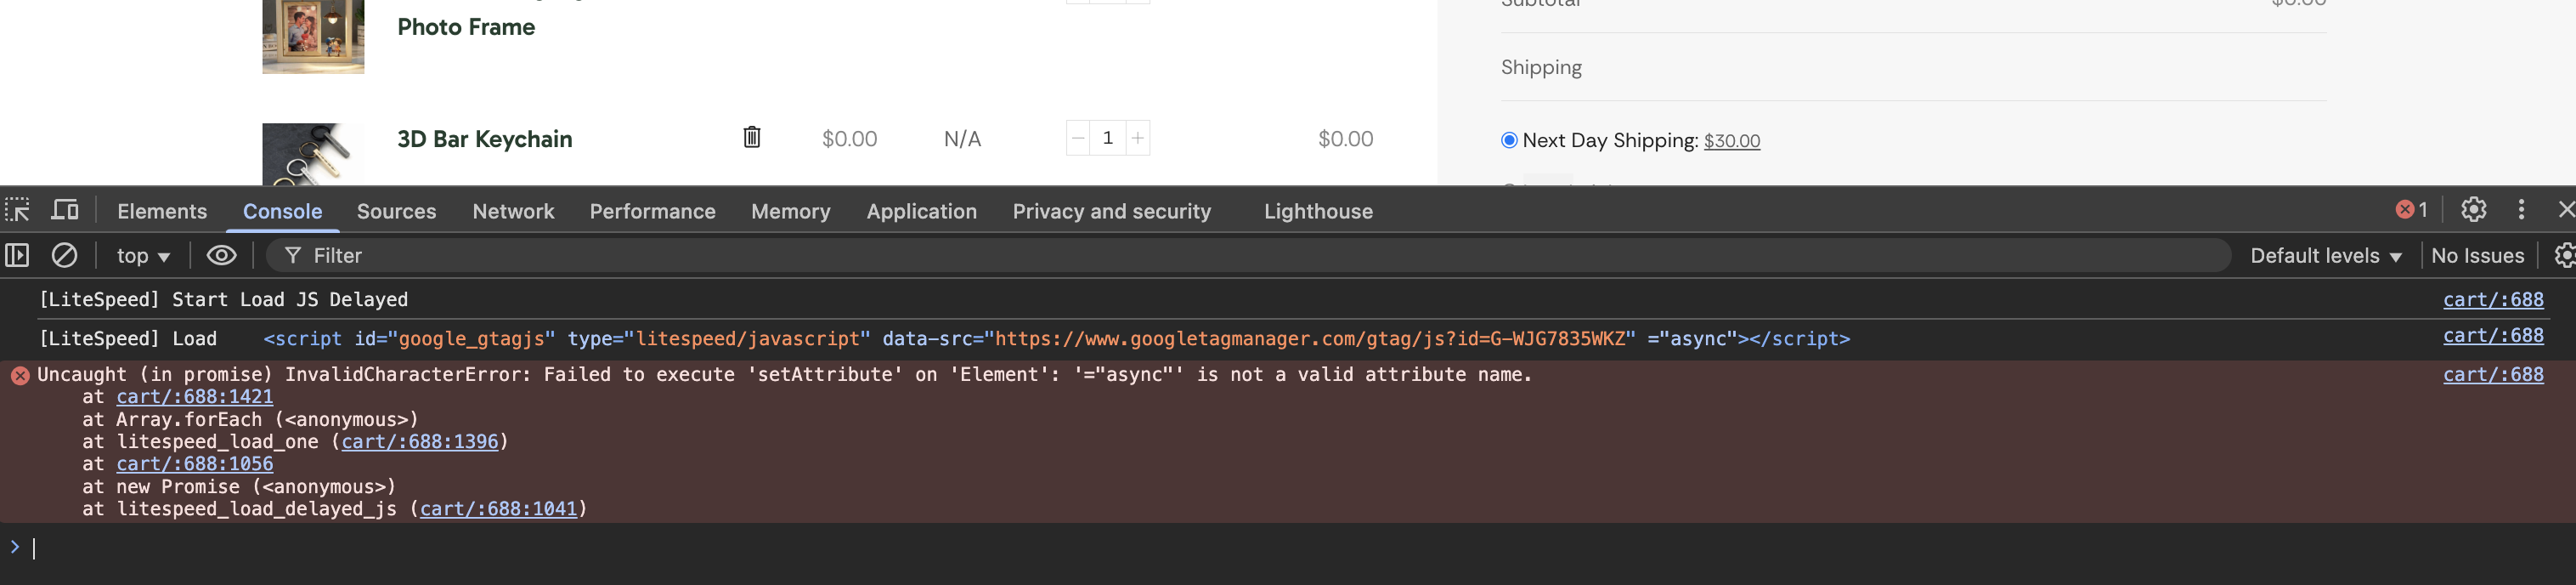Open the Photo Frame product link
Screen dimensions: 2576x585
tap(466, 27)
